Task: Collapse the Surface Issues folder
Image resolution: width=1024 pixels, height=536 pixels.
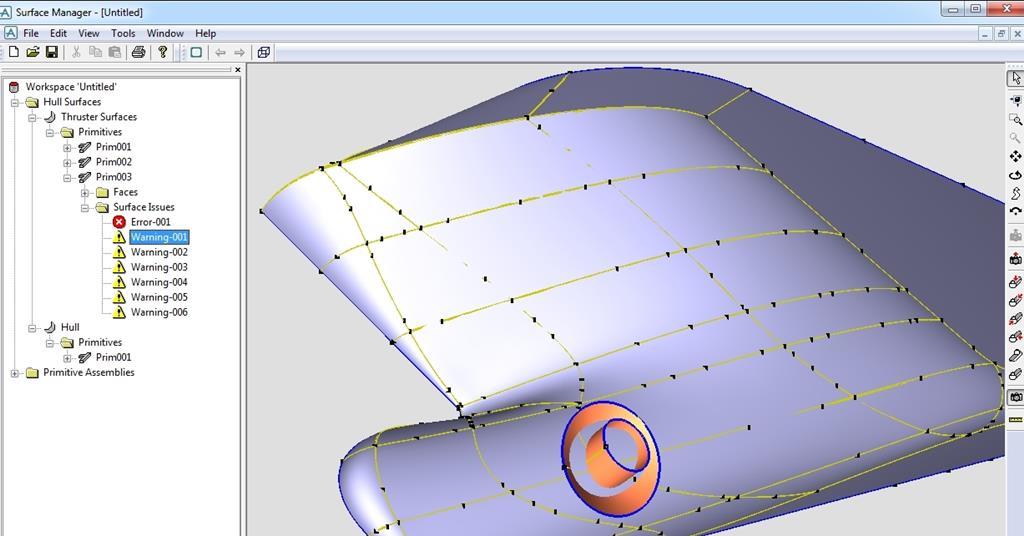Action: (85, 207)
